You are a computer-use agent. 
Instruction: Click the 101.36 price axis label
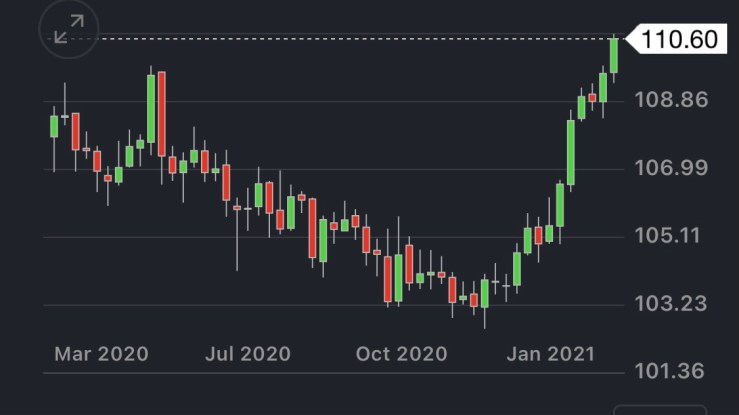click(x=679, y=371)
